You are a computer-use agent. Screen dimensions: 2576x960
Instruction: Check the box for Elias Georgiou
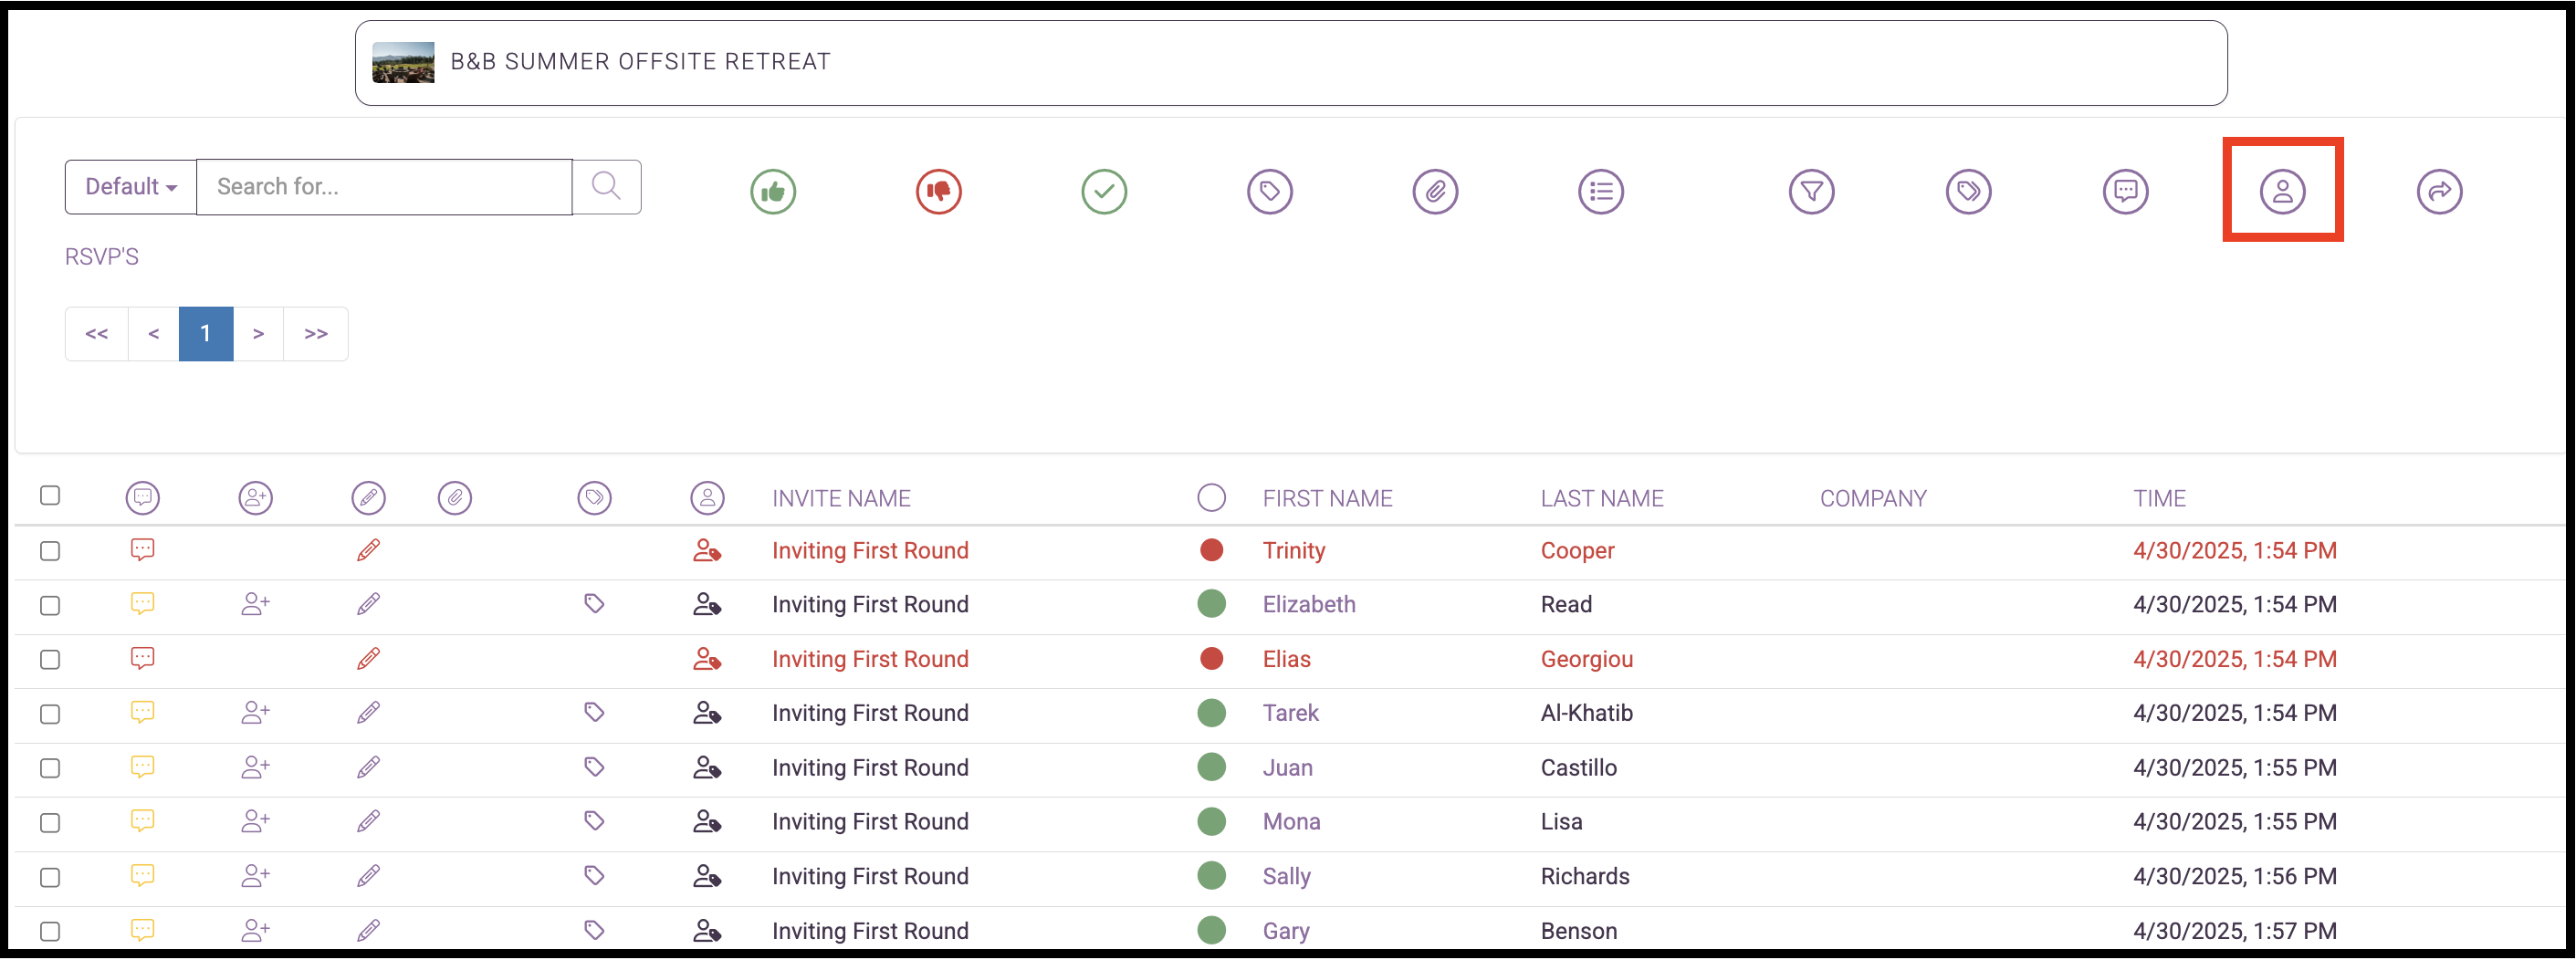coord(50,660)
